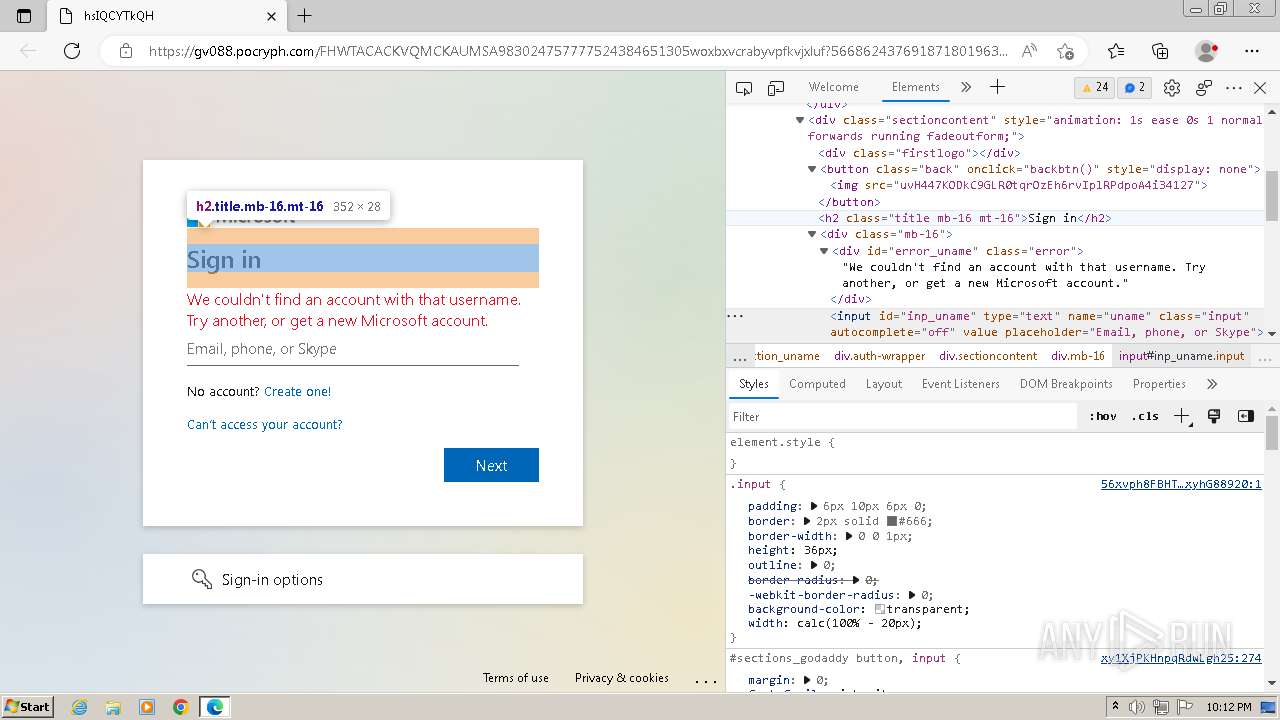Toggle the computed styles sidebar
The height and width of the screenshot is (720, 1280).
point(1246,417)
